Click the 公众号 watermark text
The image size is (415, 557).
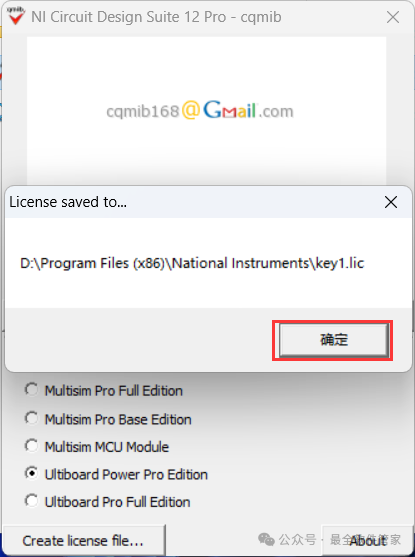point(297,540)
